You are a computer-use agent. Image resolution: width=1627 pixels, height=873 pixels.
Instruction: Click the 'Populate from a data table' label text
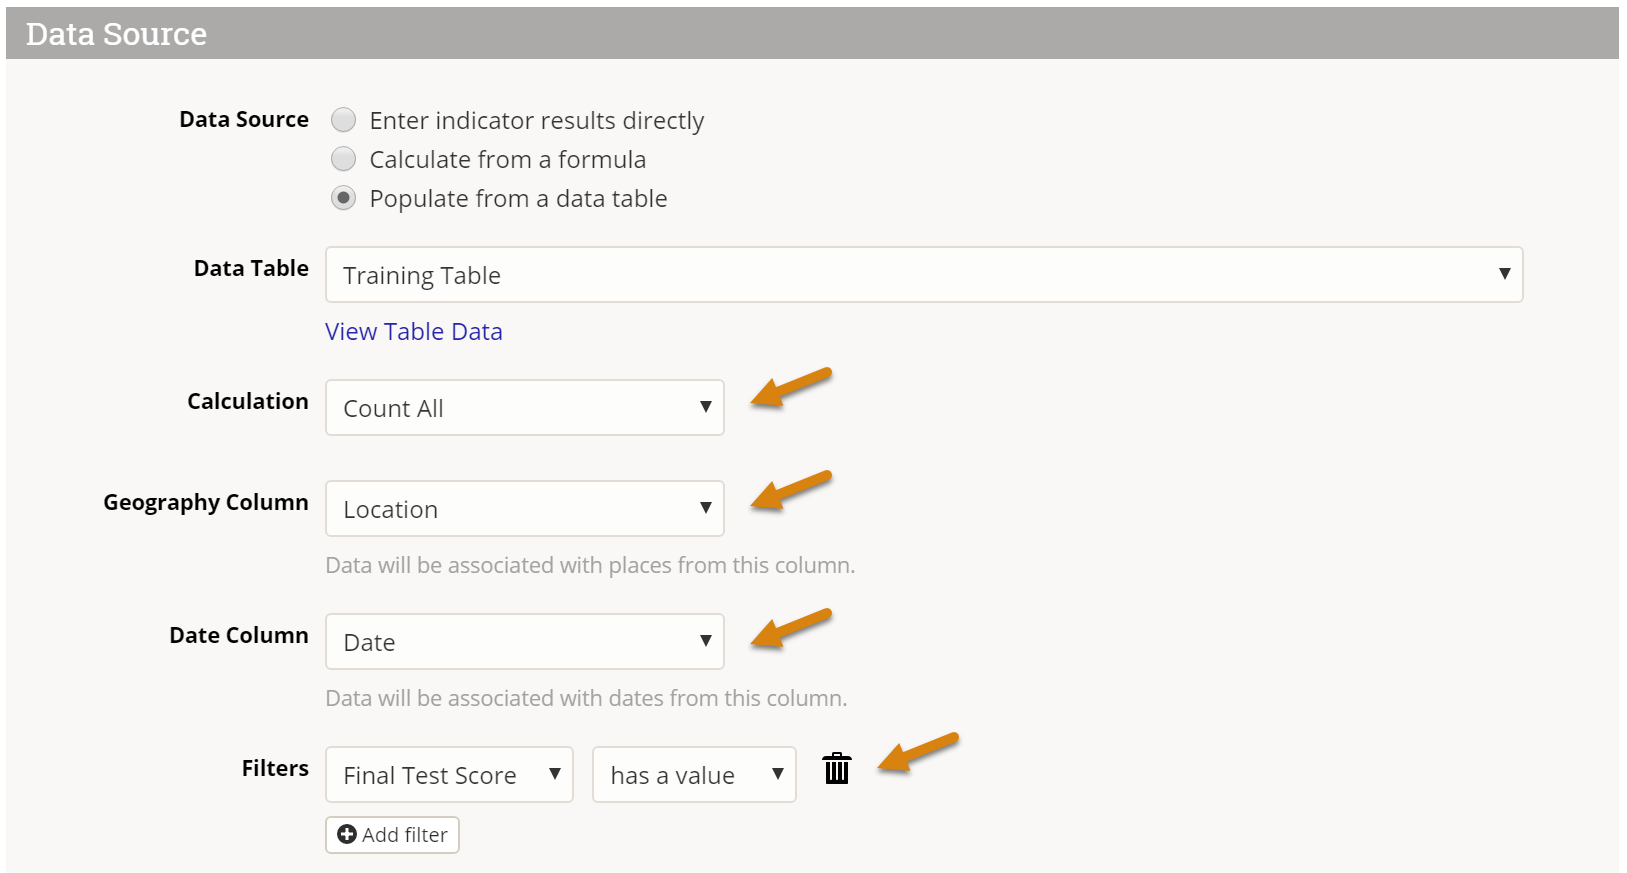(518, 199)
